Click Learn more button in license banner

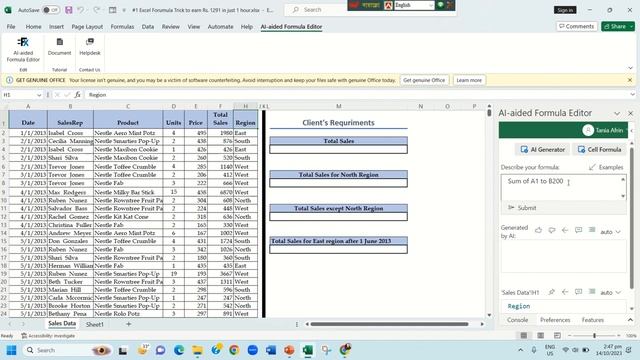(x=469, y=80)
